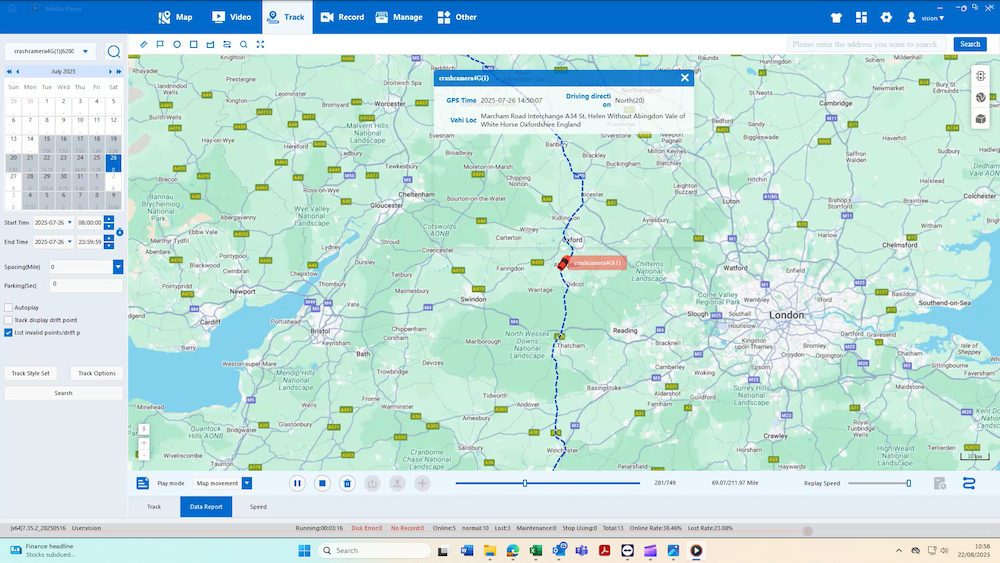This screenshot has height=563, width=1000.
Task: Switch to the Video menu
Action: pyautogui.click(x=232, y=17)
